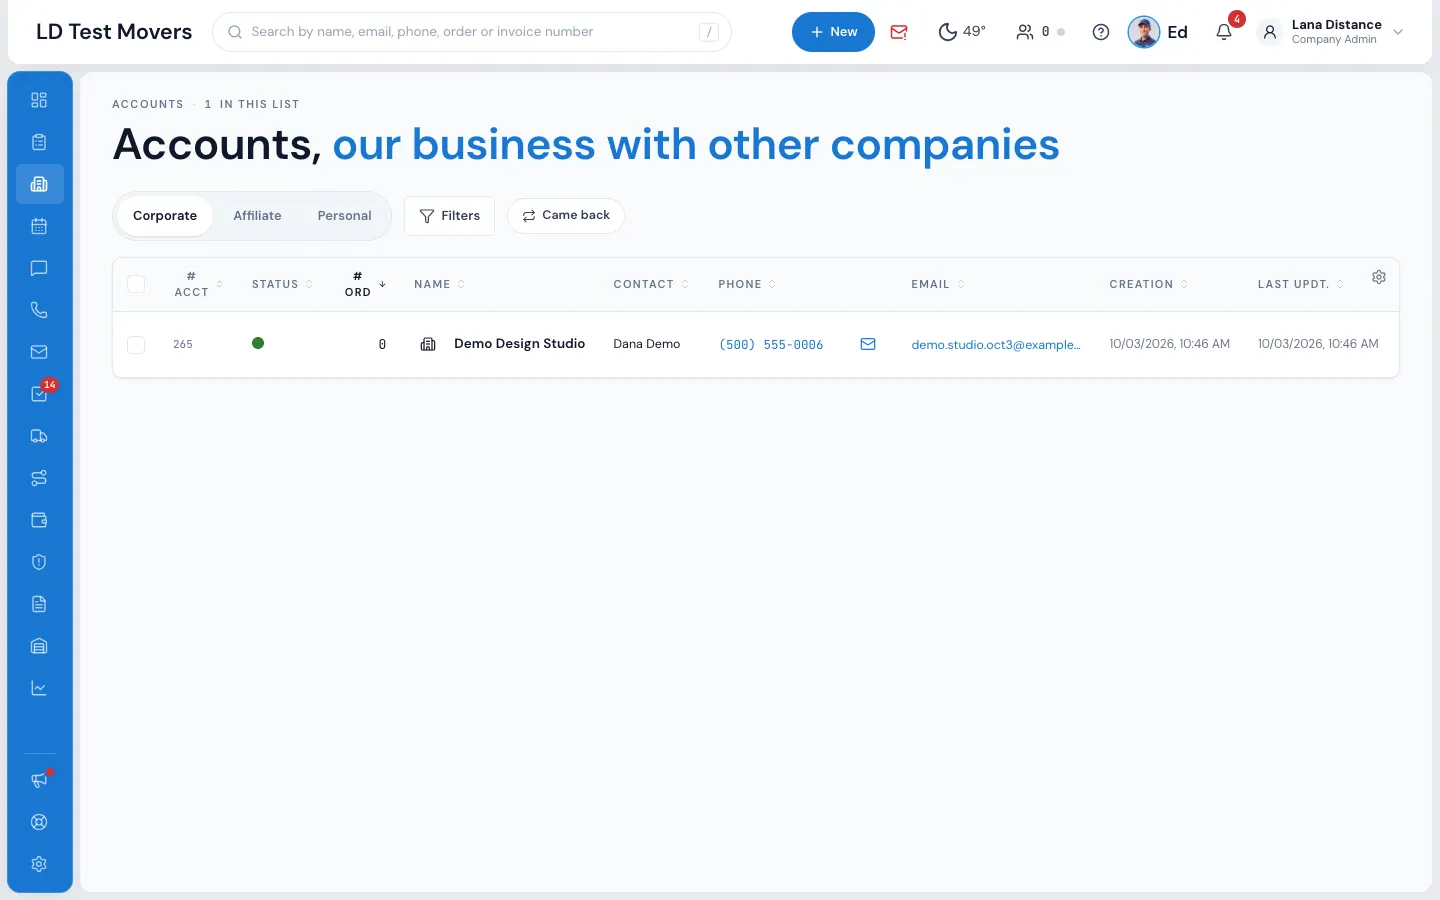Viewport: 1440px width, 900px height.
Task: Open the calendar icon in sidebar
Action: pyautogui.click(x=39, y=226)
